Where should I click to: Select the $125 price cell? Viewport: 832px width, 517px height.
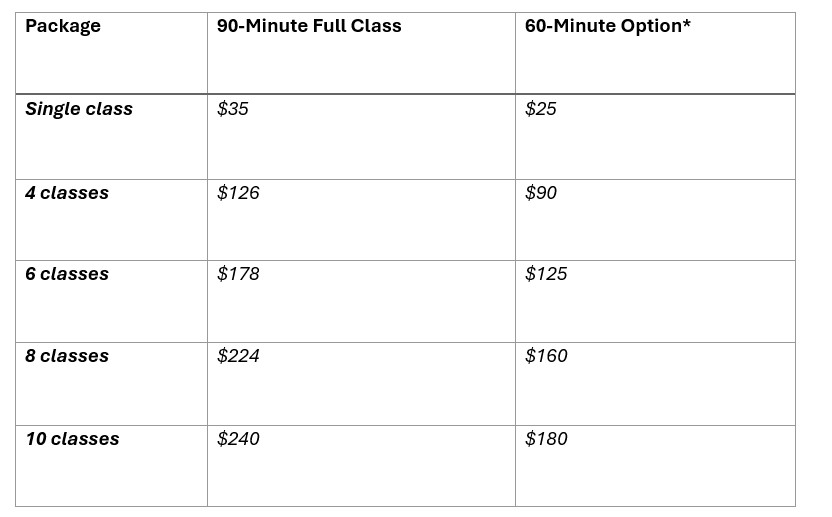[546, 274]
